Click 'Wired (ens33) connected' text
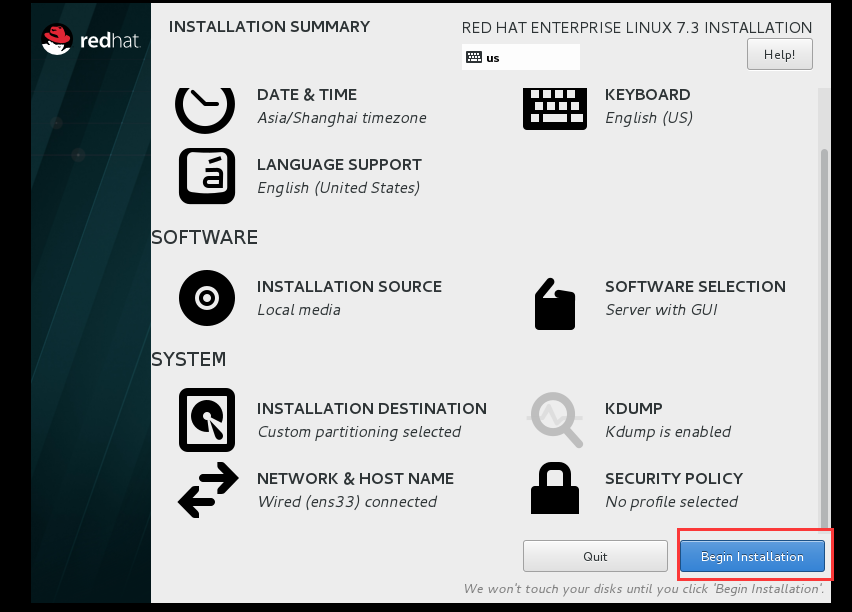Viewport: 852px width, 612px height. [x=347, y=502]
